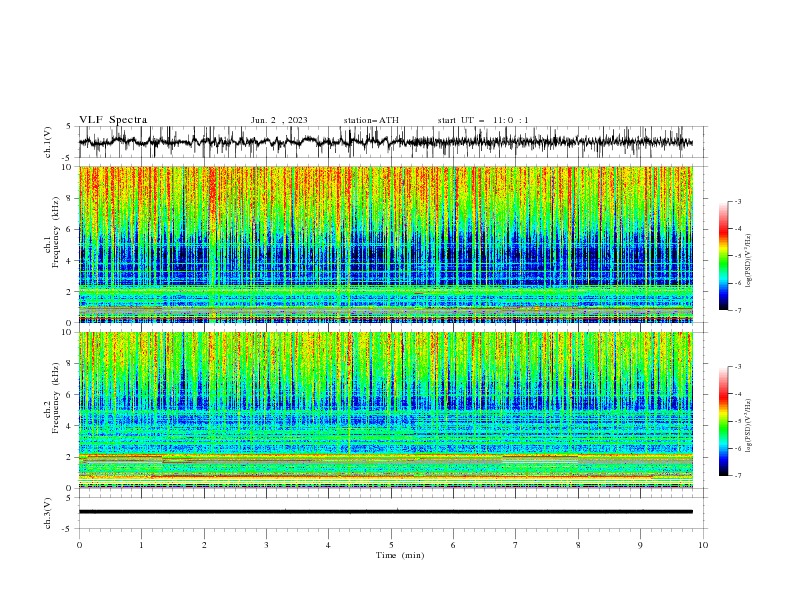The image size is (792, 612).
Task: Click the ch.2 spectrogram panel
Action: [386, 410]
